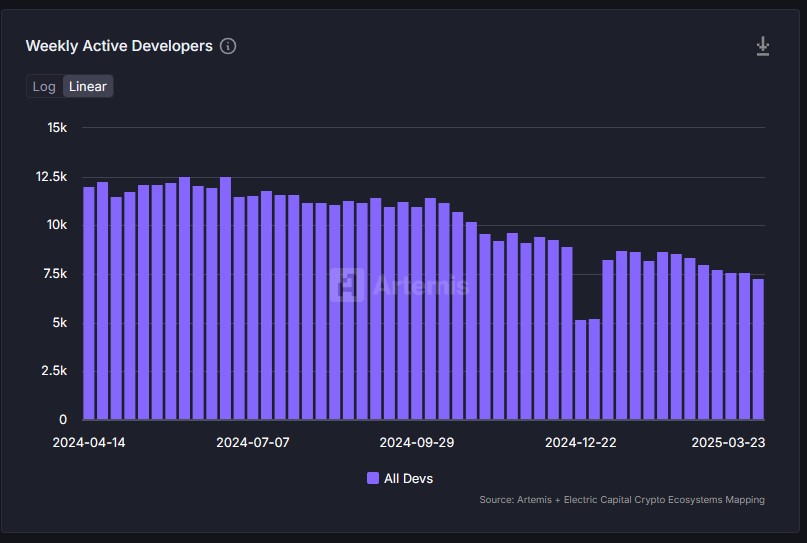807x543 pixels.
Task: Toggle the All Devs legend series
Action: pos(408,478)
